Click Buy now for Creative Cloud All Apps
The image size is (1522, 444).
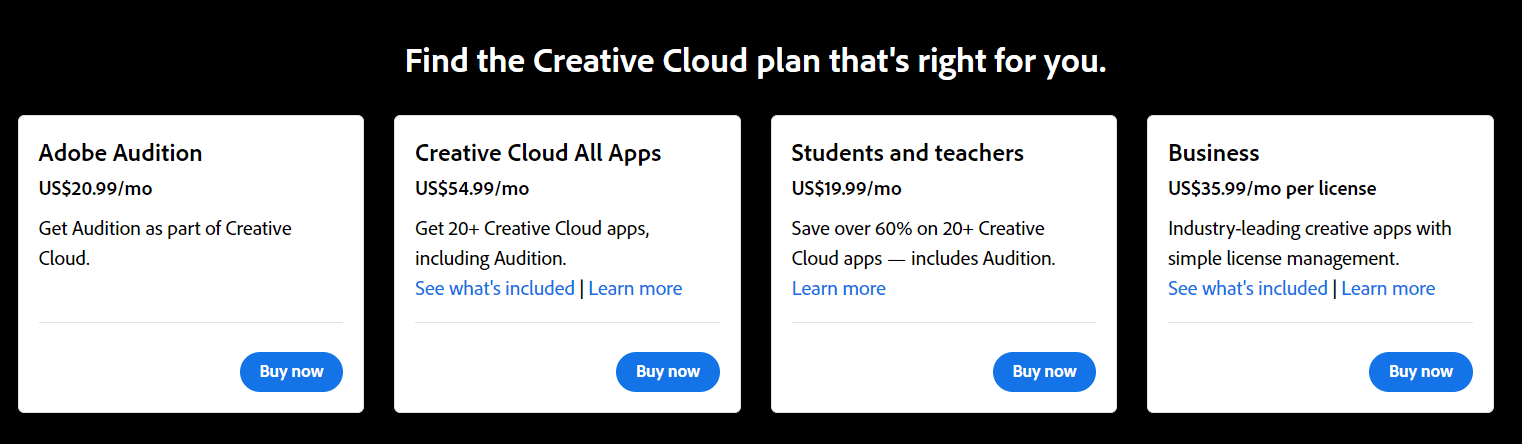668,372
